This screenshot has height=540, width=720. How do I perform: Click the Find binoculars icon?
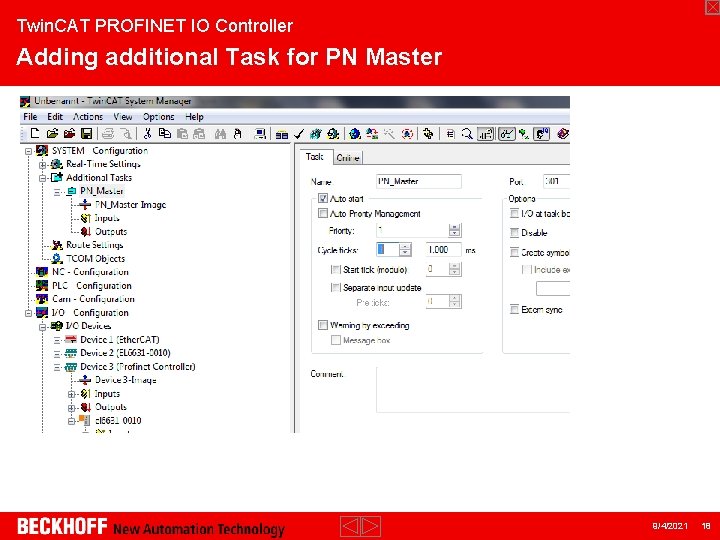[220, 134]
